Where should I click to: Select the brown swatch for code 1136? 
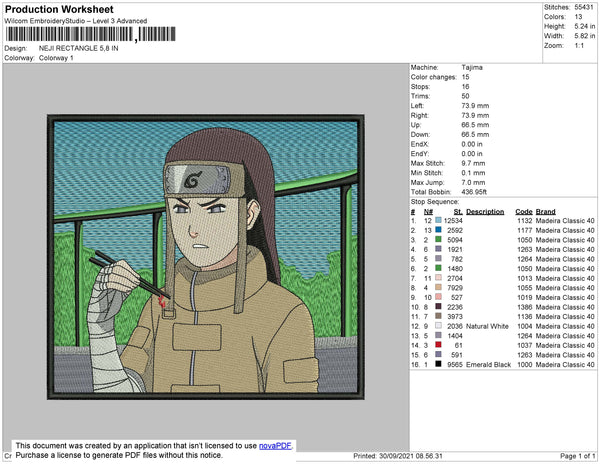click(x=438, y=316)
